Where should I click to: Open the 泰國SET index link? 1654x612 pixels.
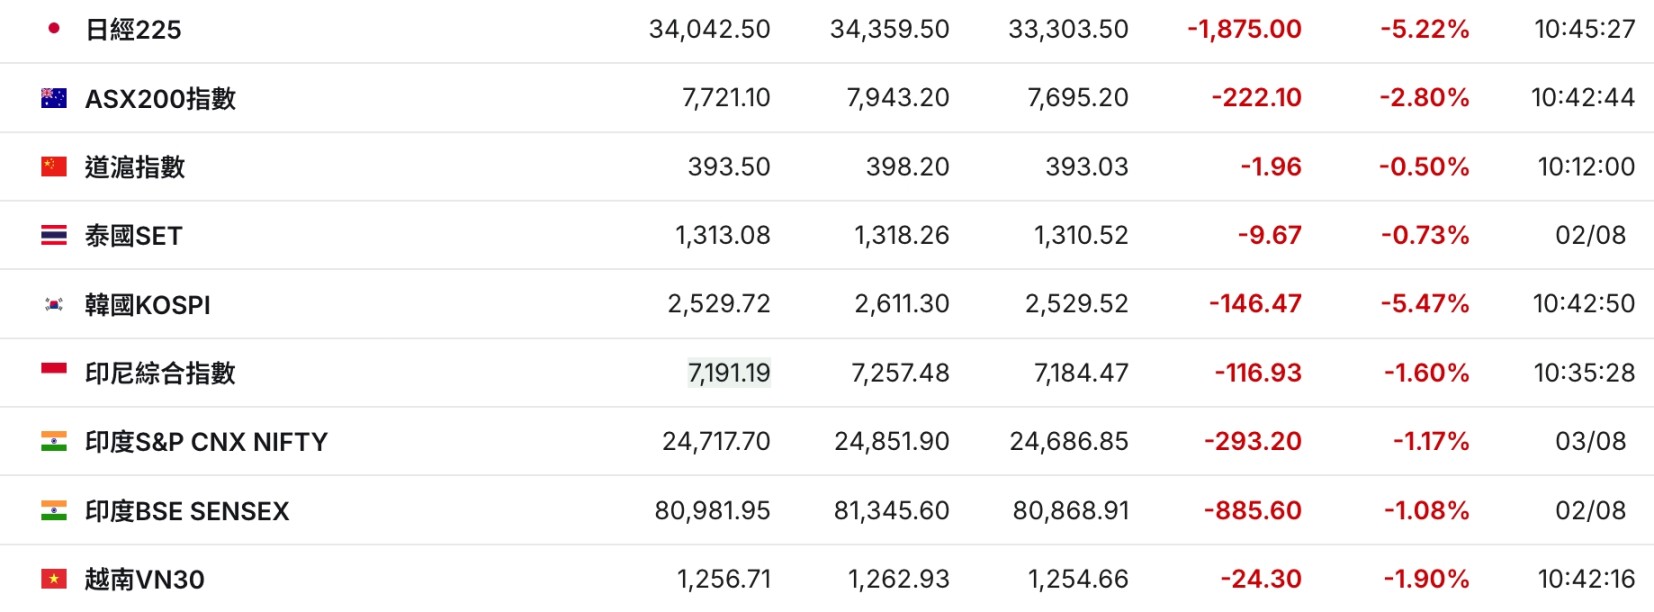pyautogui.click(x=133, y=236)
